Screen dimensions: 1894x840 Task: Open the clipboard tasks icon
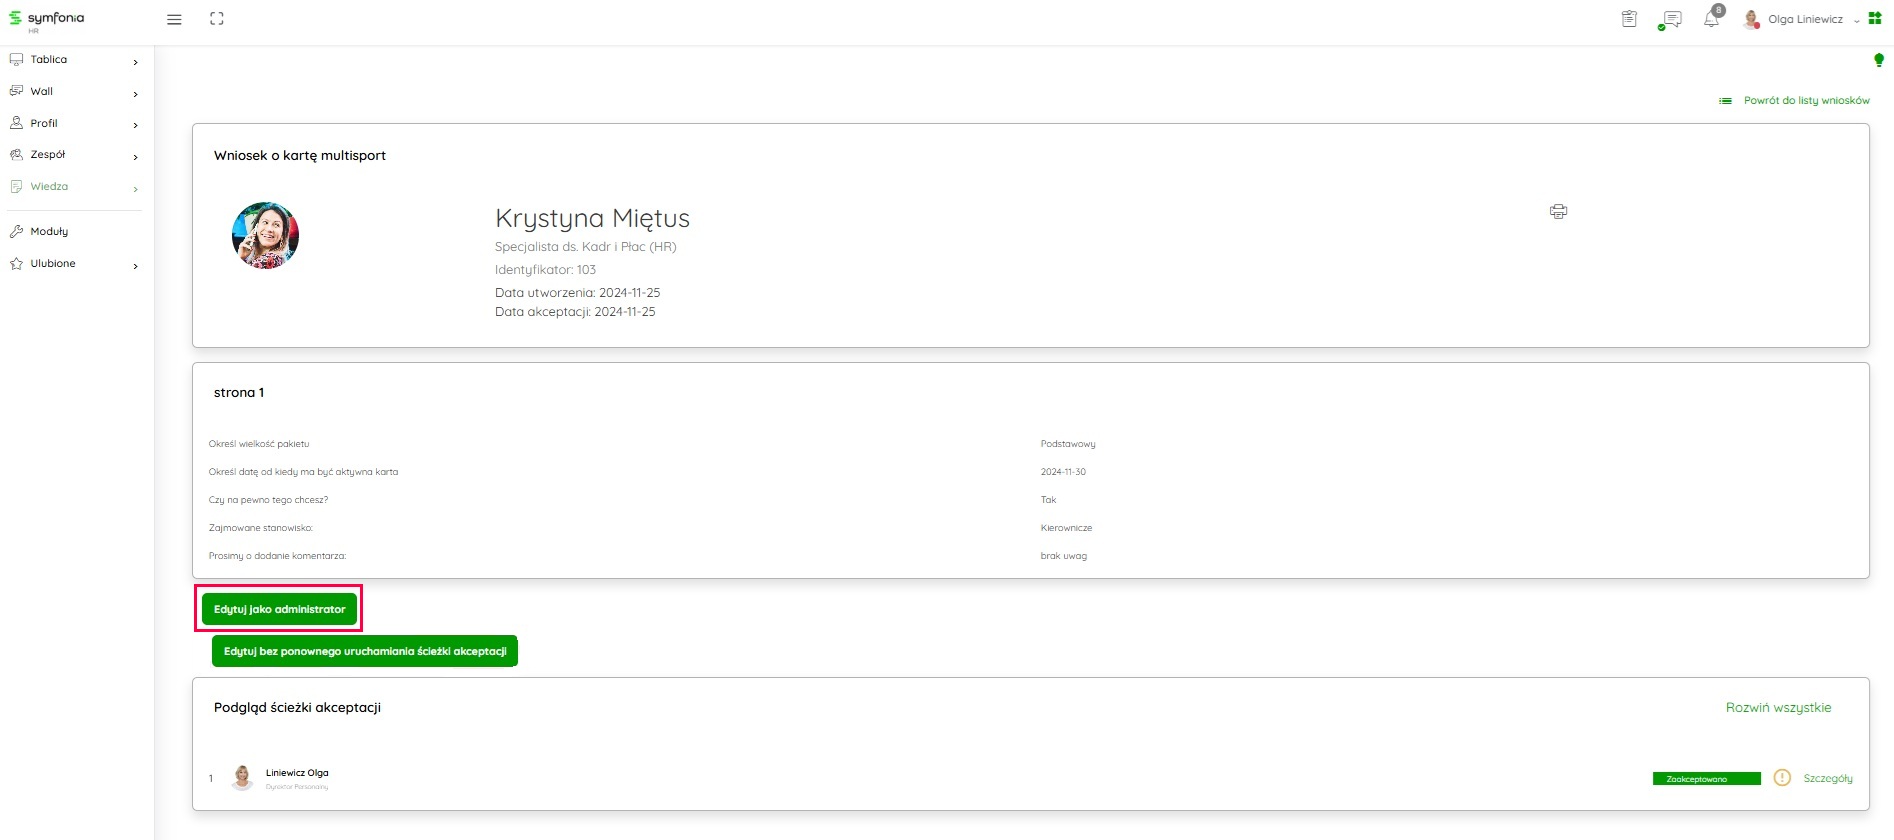1629,19
